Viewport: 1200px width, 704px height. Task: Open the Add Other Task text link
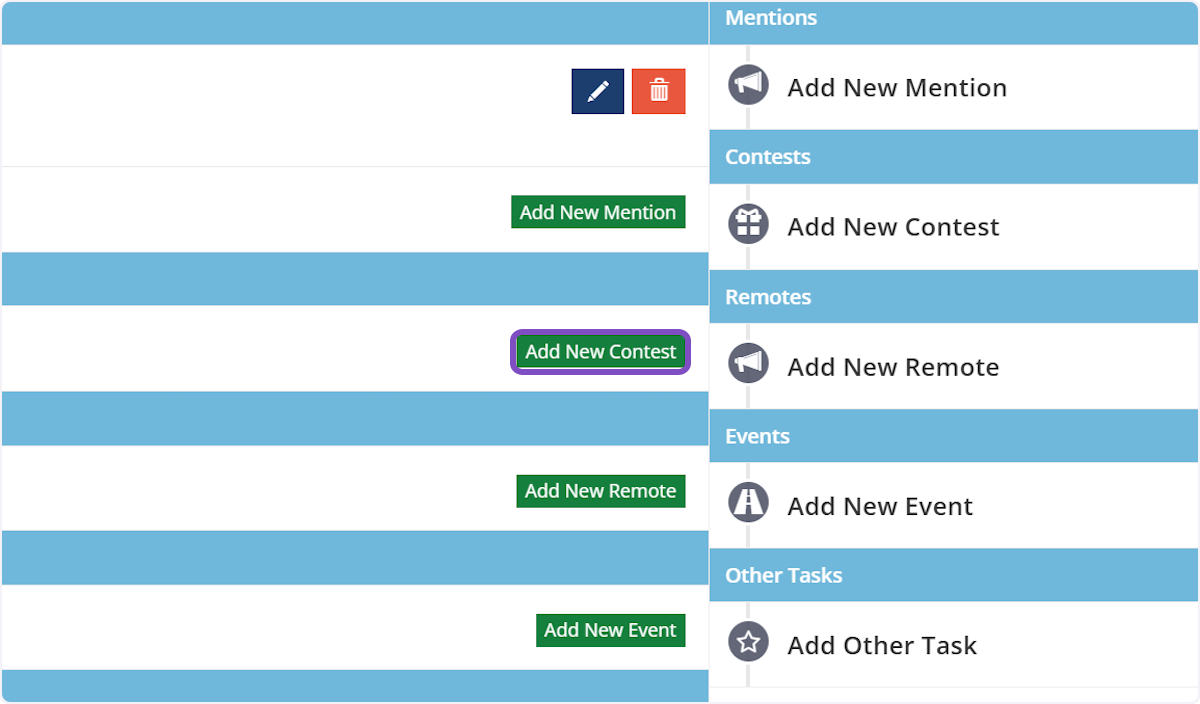point(882,645)
